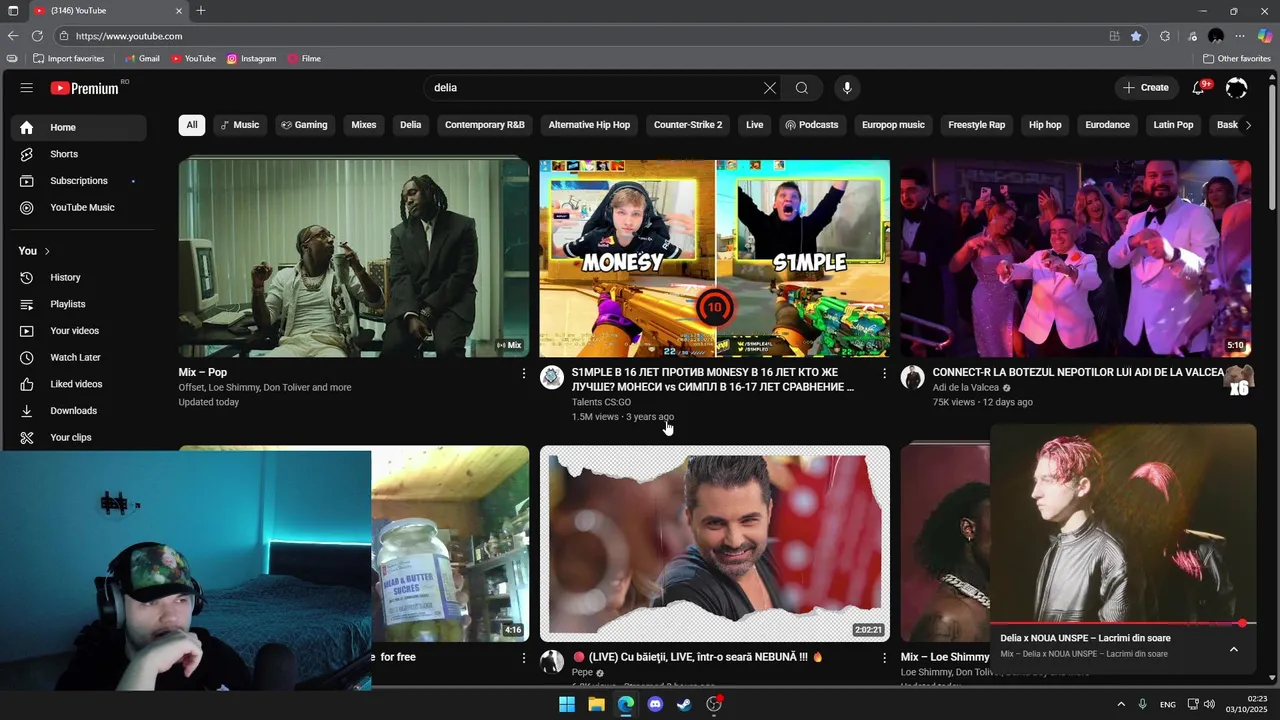Open Windows Start menu
Screen dimensions: 1280x720
click(567, 704)
